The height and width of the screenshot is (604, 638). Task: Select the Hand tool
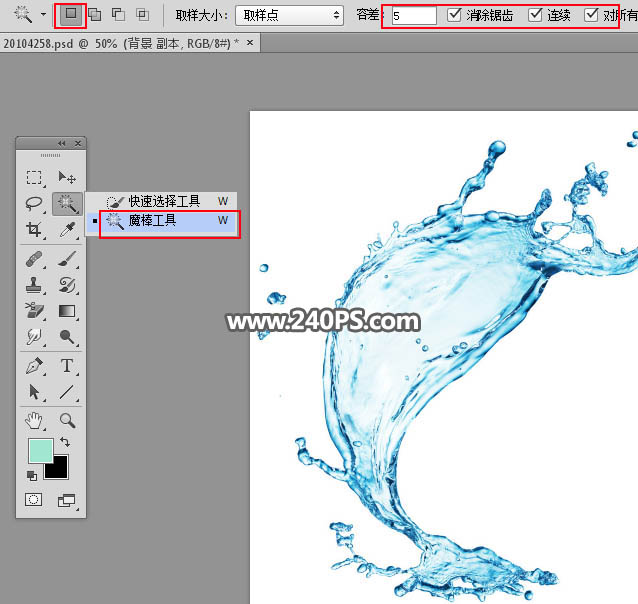(34, 420)
